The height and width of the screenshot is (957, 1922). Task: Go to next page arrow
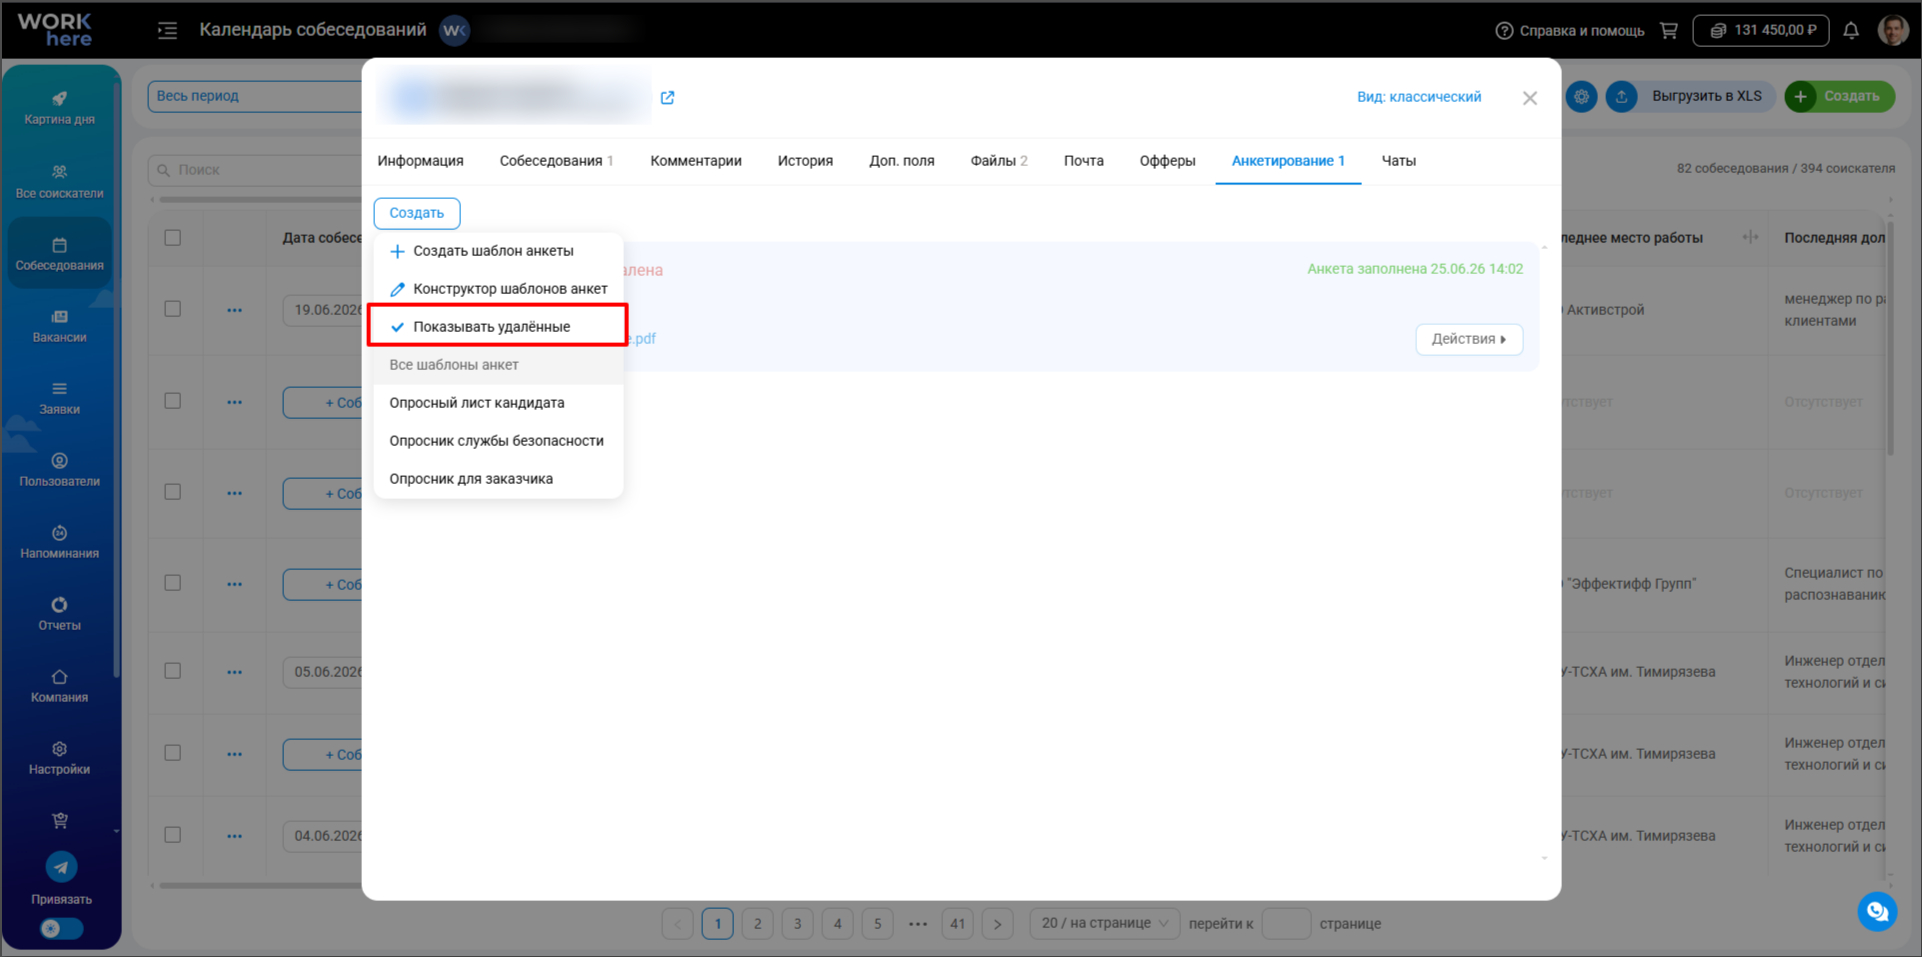[997, 924]
